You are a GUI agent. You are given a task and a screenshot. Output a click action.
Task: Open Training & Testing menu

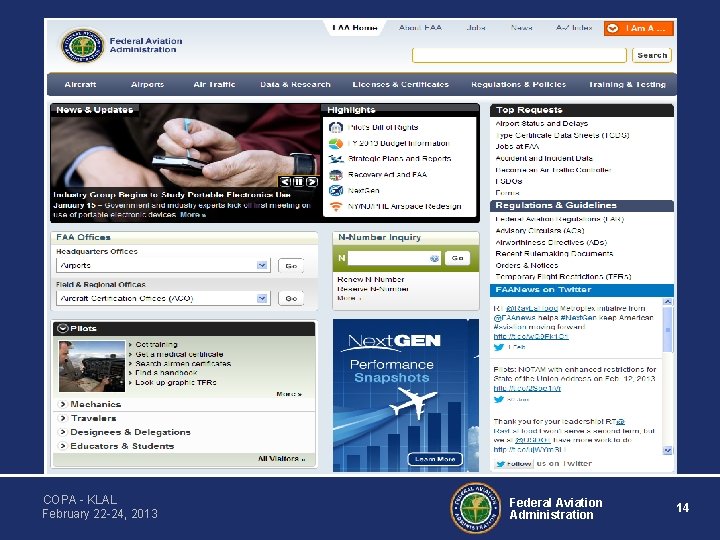click(x=627, y=84)
